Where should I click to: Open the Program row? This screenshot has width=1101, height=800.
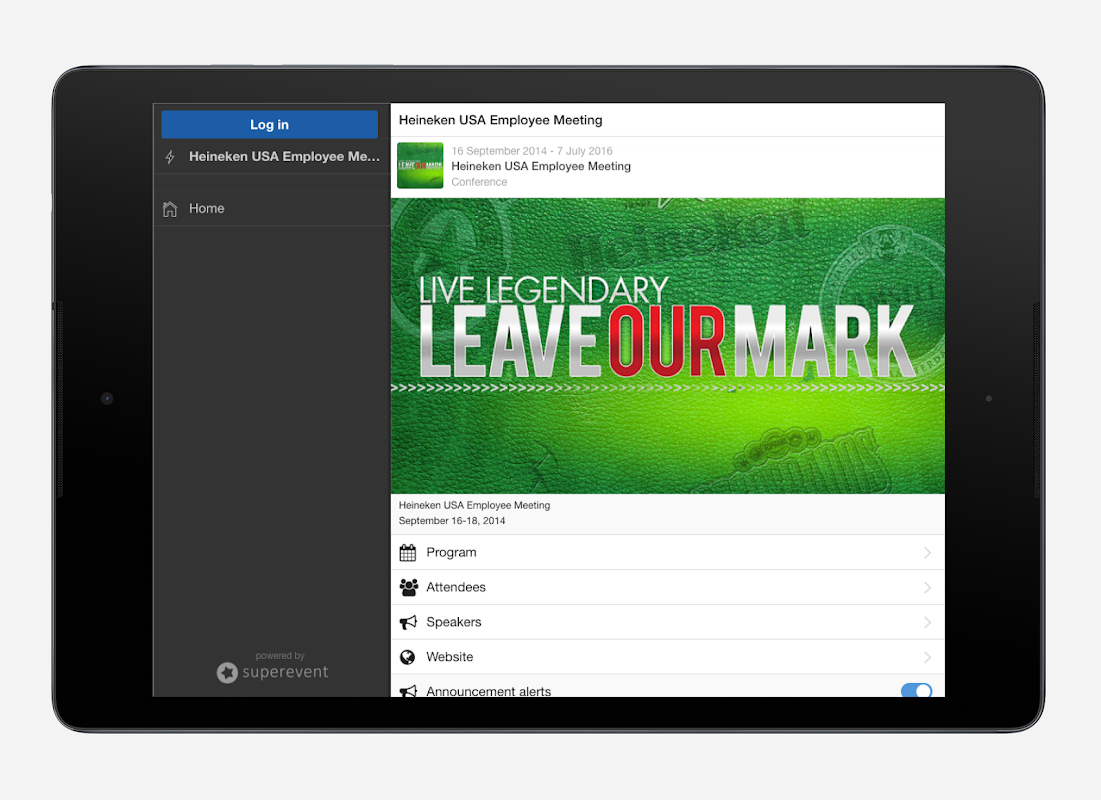click(667, 553)
